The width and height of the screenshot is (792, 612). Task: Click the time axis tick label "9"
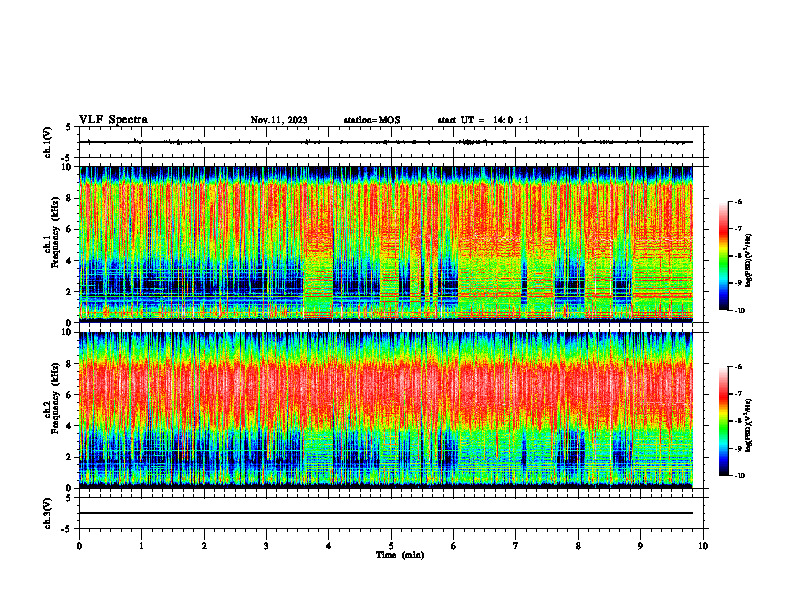click(x=640, y=546)
